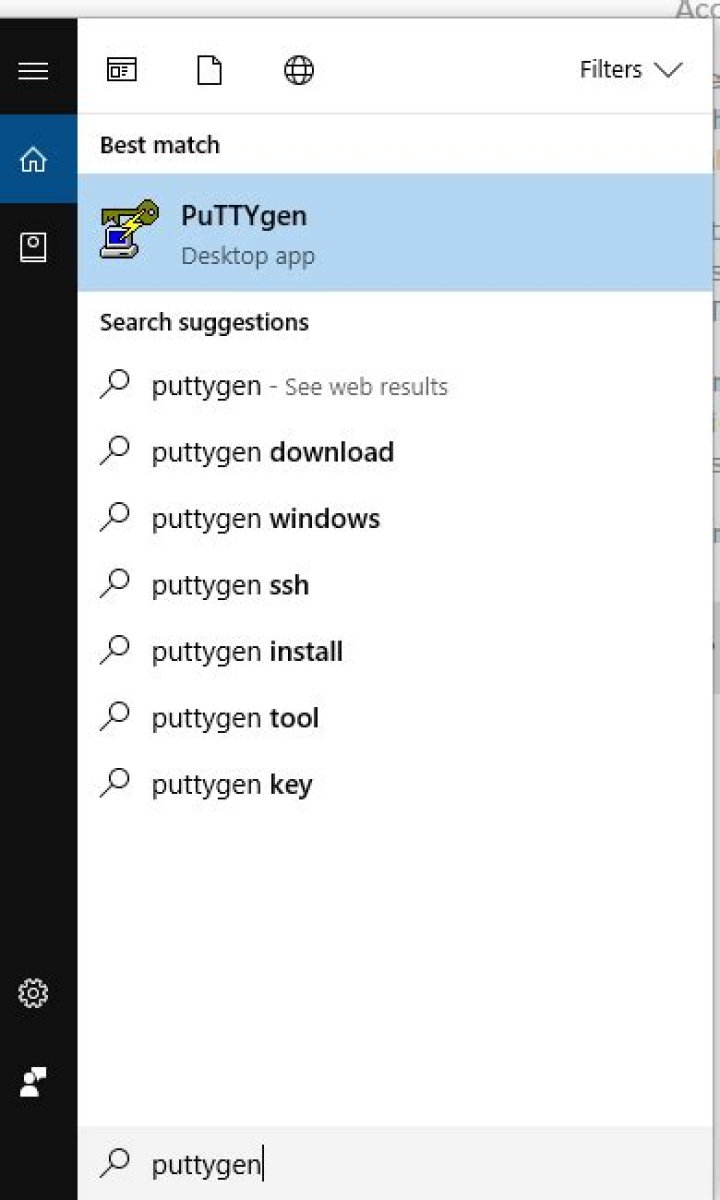Click the PuTTYgen key and computer icon
The width and height of the screenshot is (720, 1200).
tap(129, 230)
